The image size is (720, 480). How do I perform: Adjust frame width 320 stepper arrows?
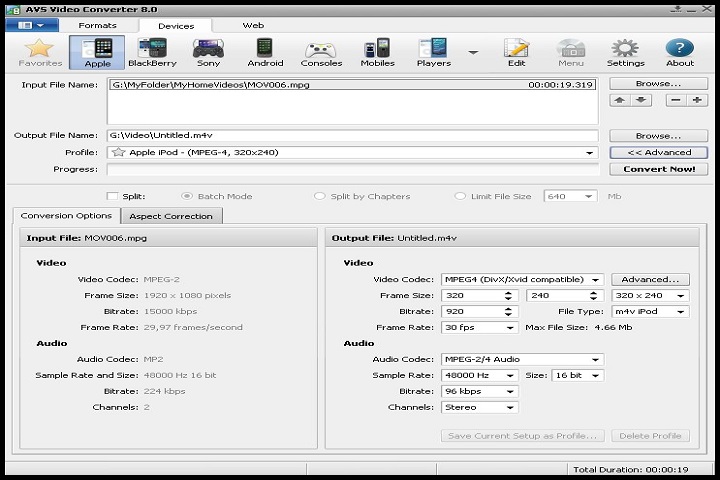click(508, 295)
